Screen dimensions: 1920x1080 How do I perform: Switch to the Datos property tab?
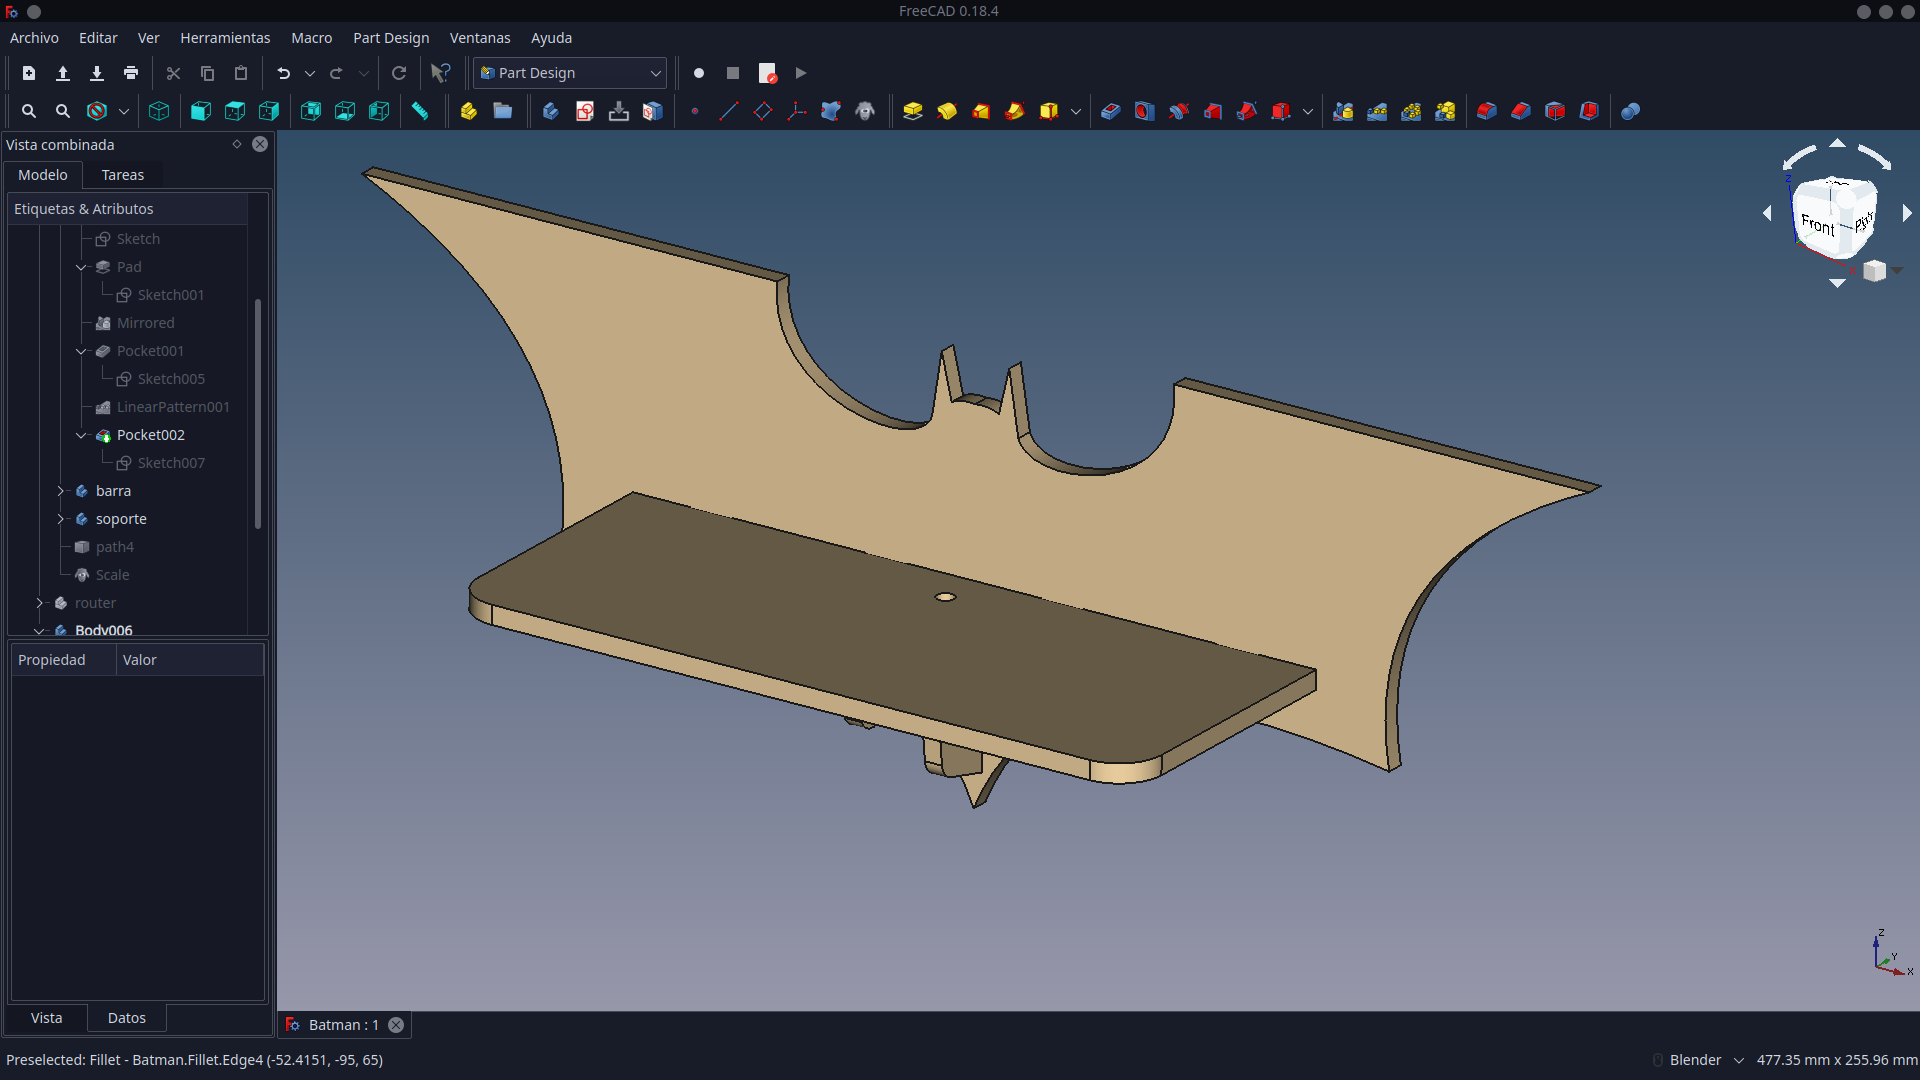127,1018
